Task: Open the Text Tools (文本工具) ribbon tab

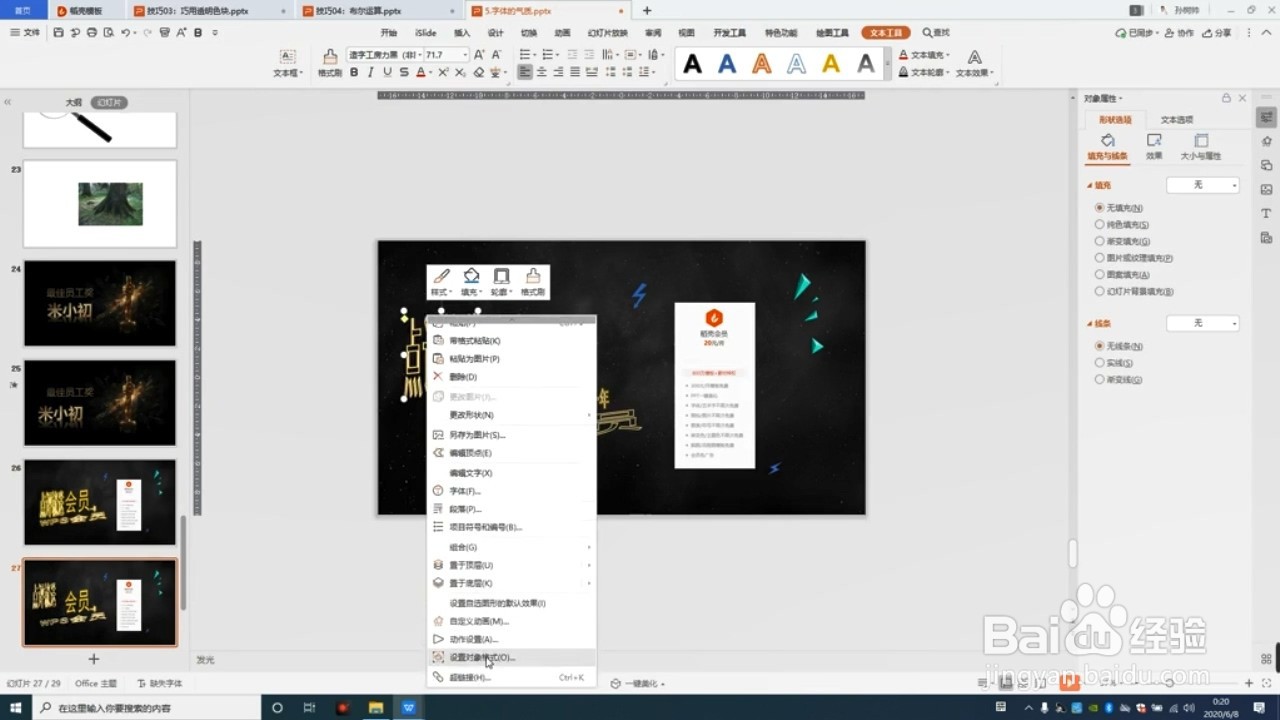Action: click(x=886, y=33)
